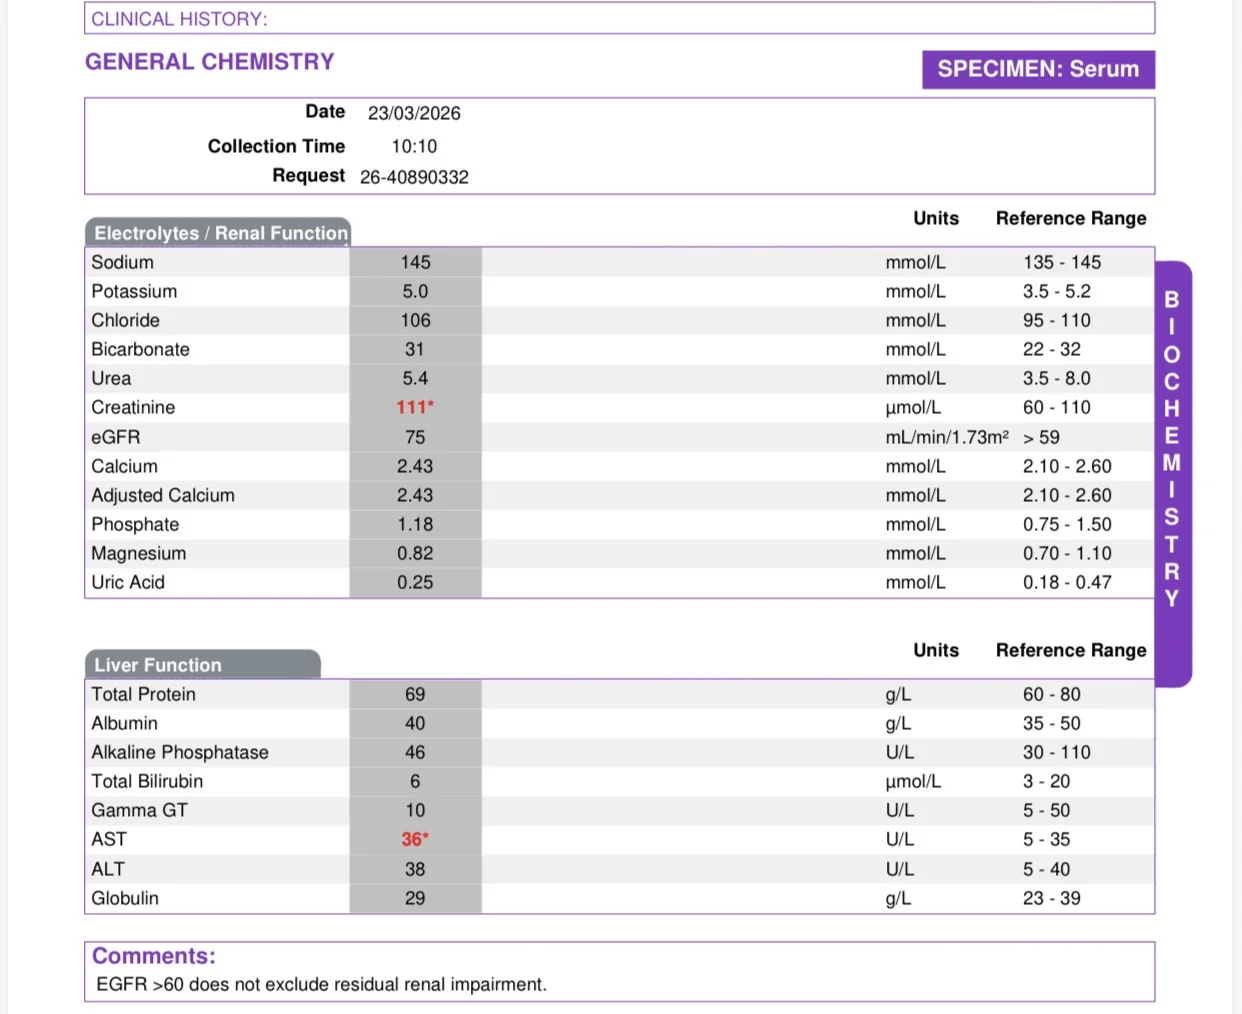This screenshot has width=1242, height=1014.
Task: Click the Comments heading
Action: pos(154,956)
